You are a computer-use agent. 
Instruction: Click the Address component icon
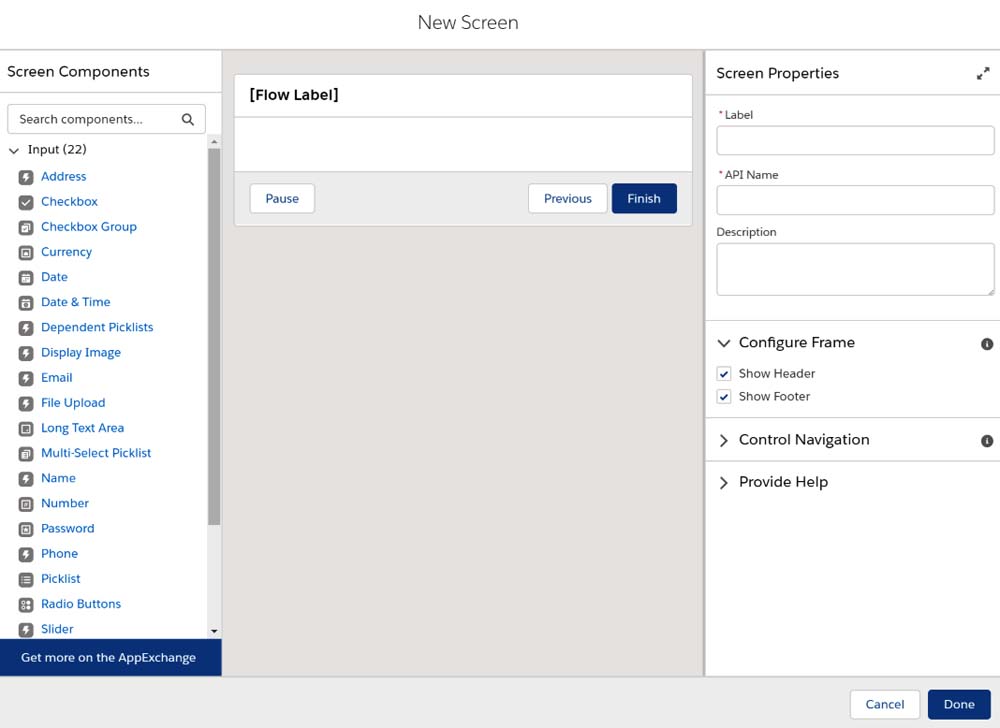click(x=26, y=177)
